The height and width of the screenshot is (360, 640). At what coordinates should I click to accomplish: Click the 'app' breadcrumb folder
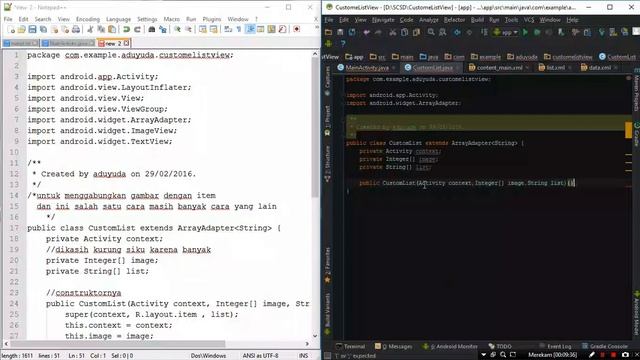coord(354,57)
